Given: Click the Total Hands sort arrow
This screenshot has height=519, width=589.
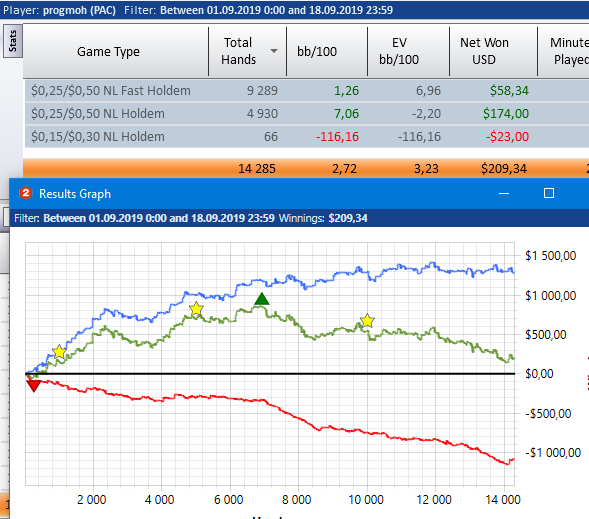Looking at the screenshot, I should pyautogui.click(x=274, y=51).
